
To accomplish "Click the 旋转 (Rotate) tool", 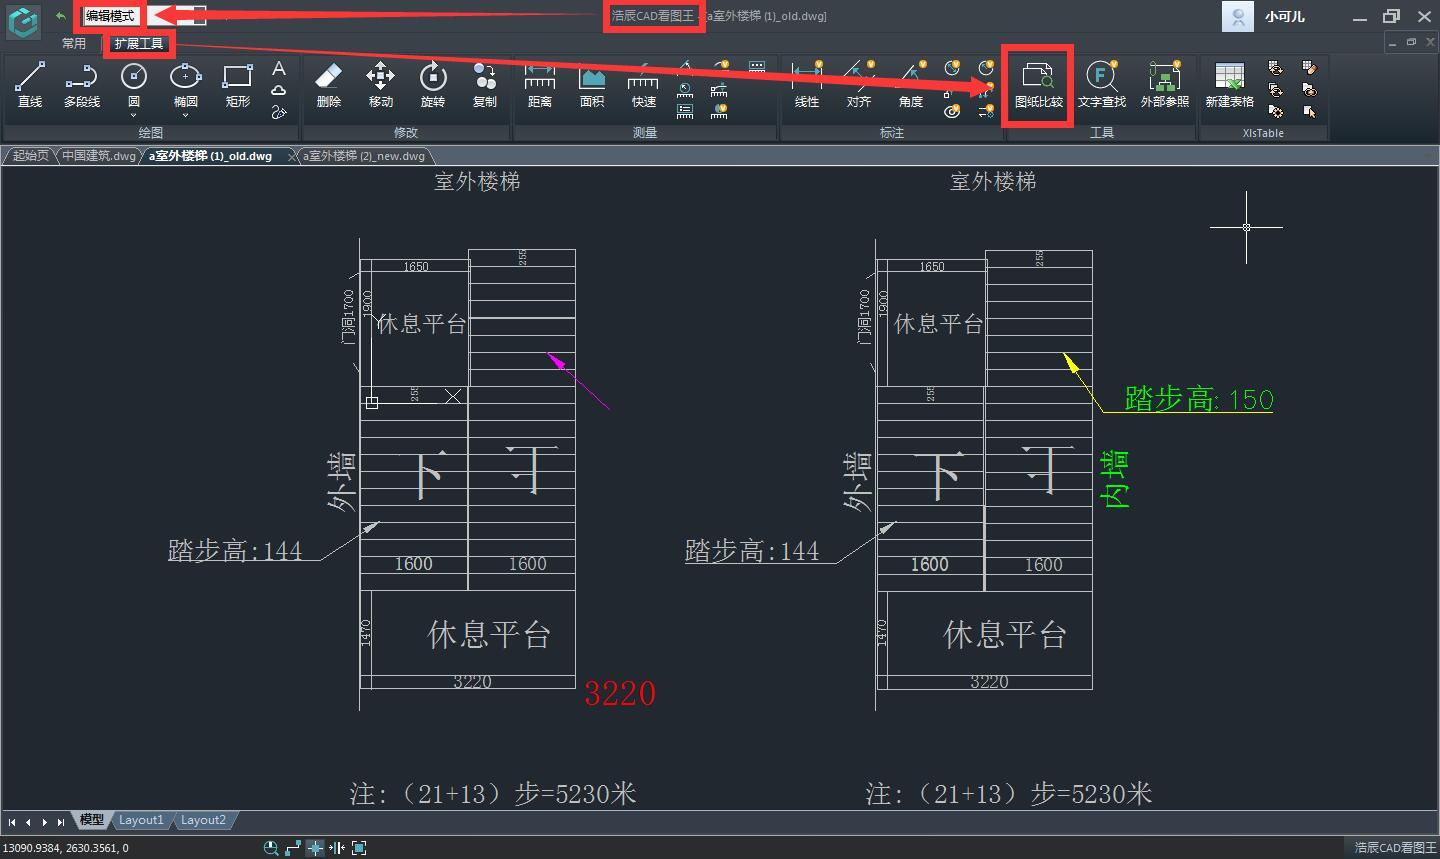I will pos(432,84).
